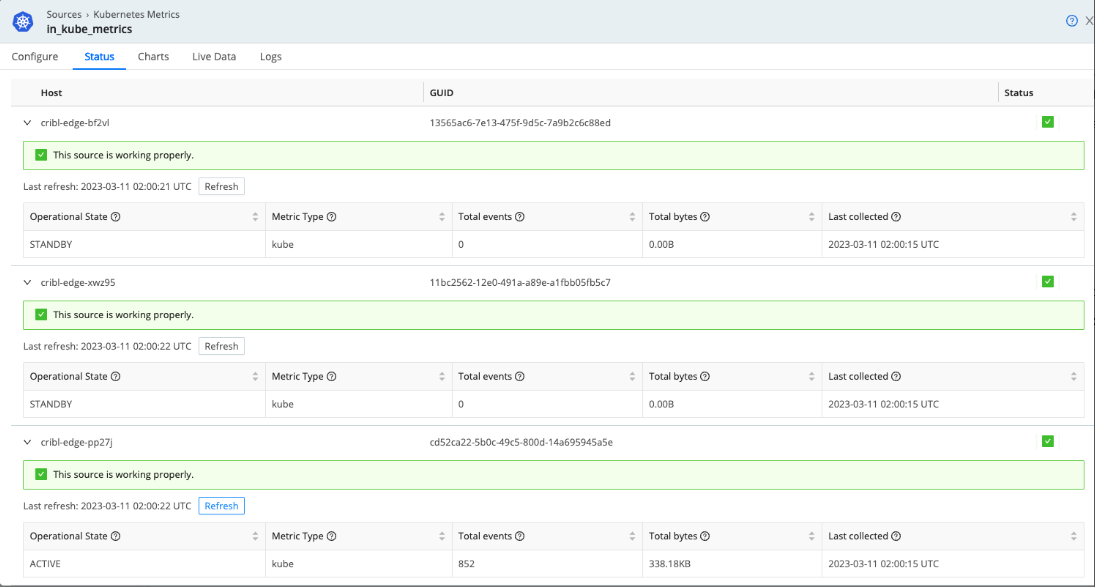
Task: Sort Last collected column in cribl-edge-pp27j table
Action: coord(1073,537)
